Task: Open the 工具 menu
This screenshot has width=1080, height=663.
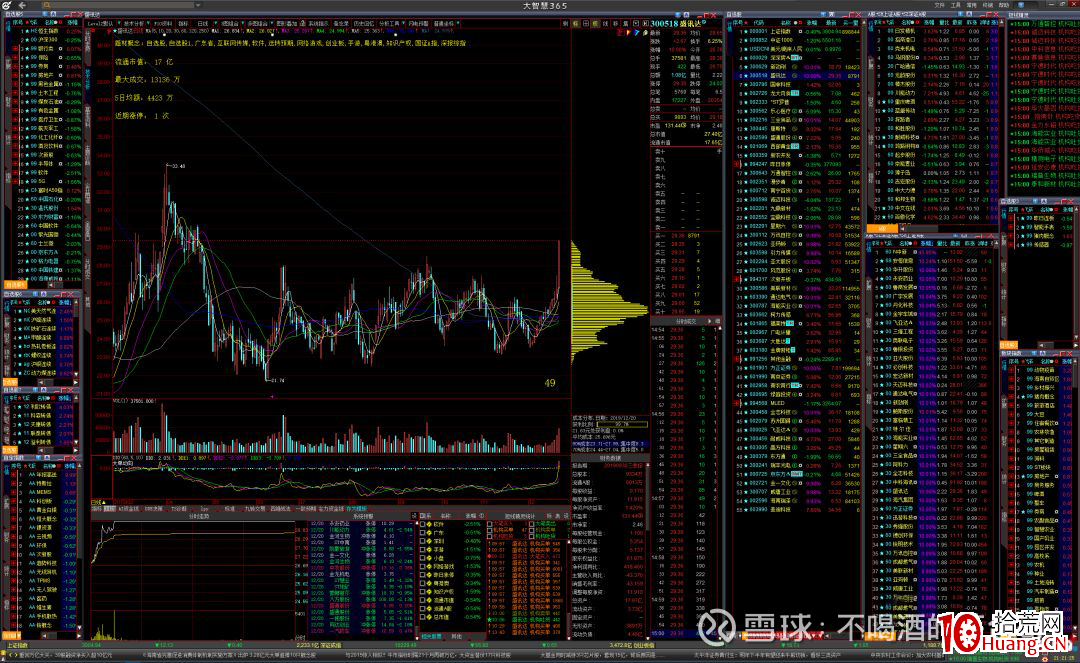Action: [x=956, y=5]
